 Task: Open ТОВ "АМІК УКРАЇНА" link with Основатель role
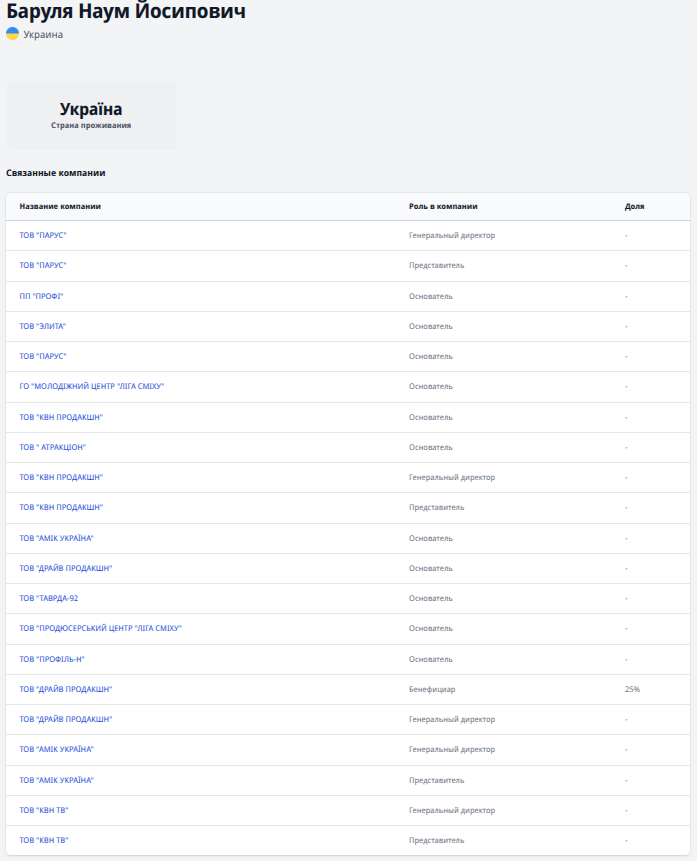click(x=57, y=538)
